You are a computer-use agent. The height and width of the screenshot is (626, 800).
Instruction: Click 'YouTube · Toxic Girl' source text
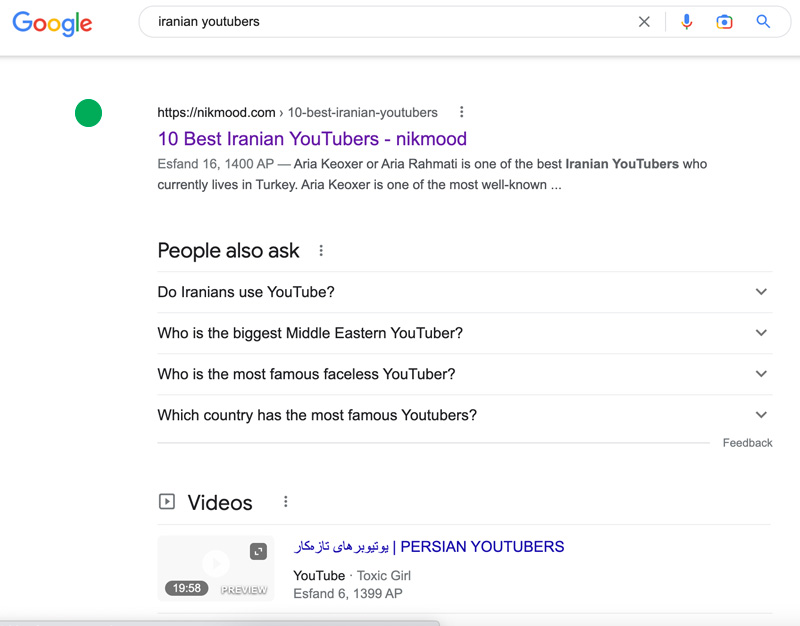pyautogui.click(x=352, y=575)
